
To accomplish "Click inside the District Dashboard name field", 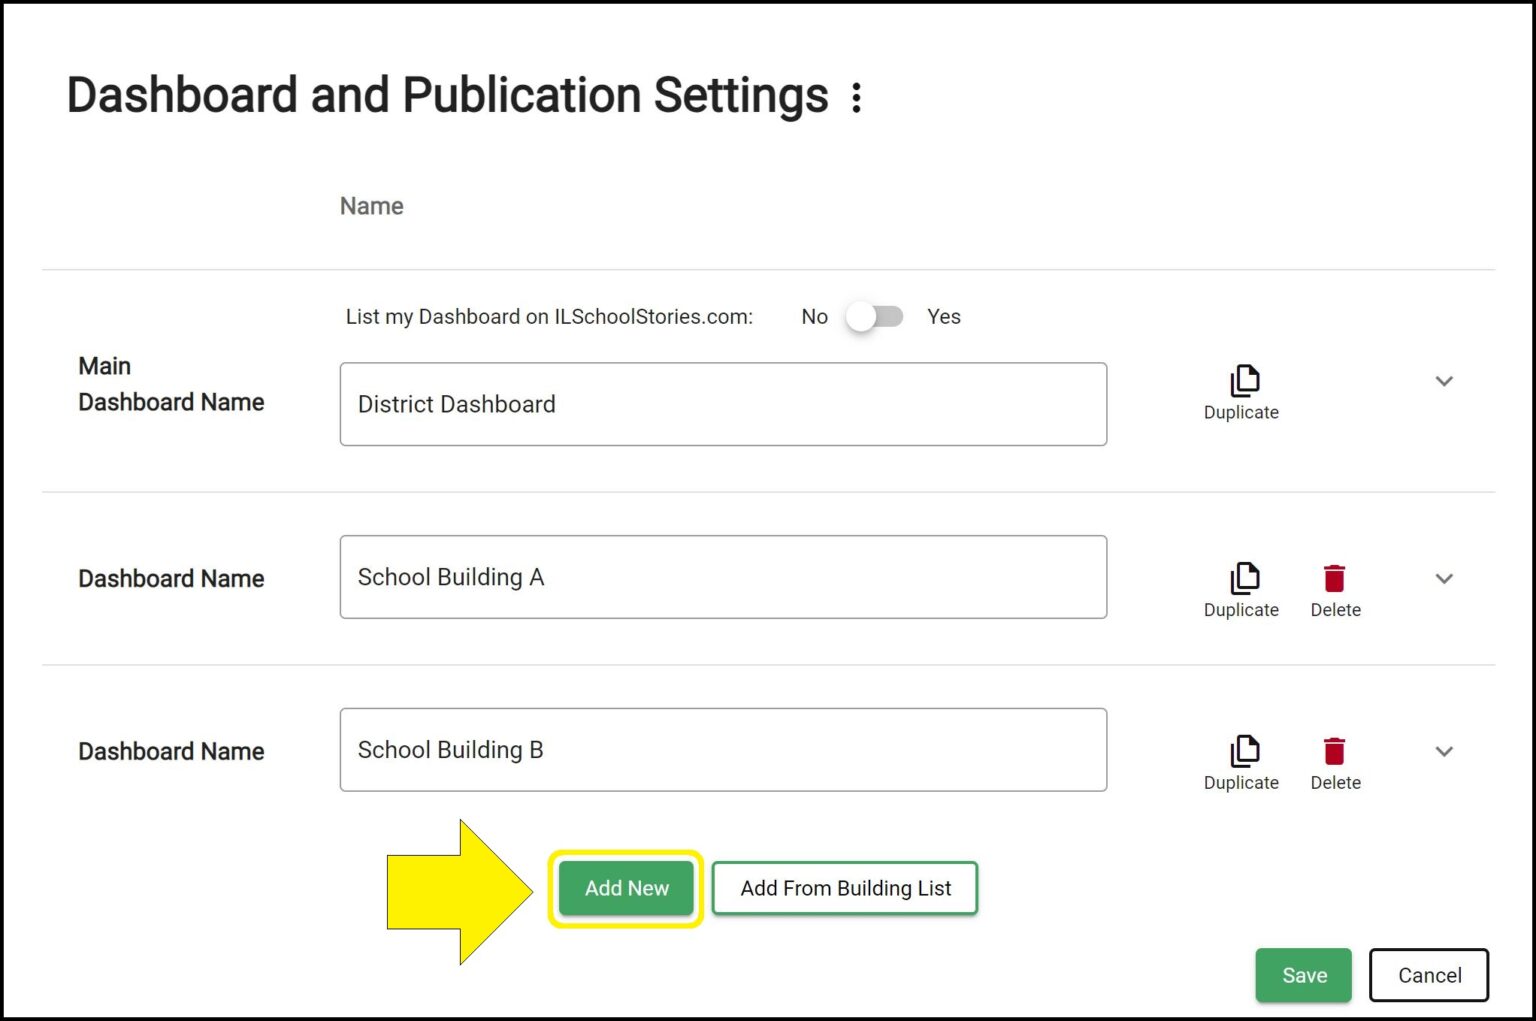I will [x=722, y=404].
